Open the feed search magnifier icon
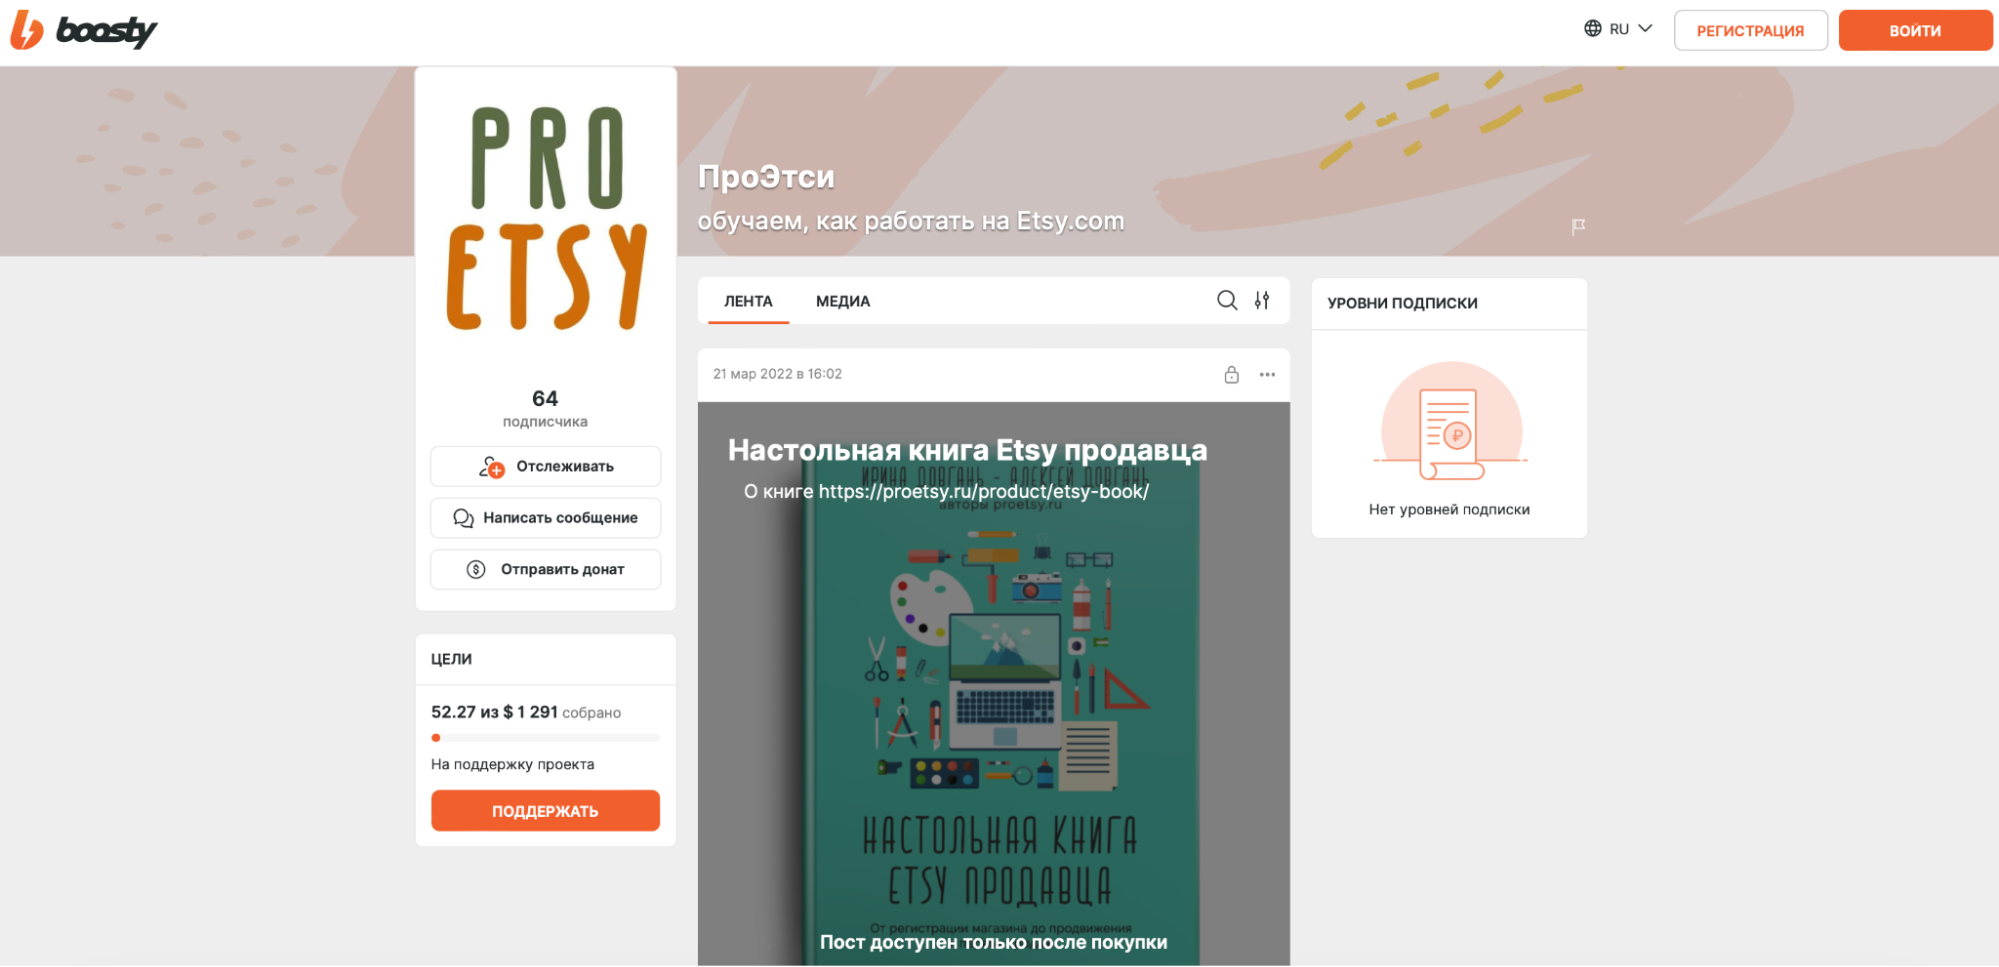The height and width of the screenshot is (967, 1999). click(1226, 300)
